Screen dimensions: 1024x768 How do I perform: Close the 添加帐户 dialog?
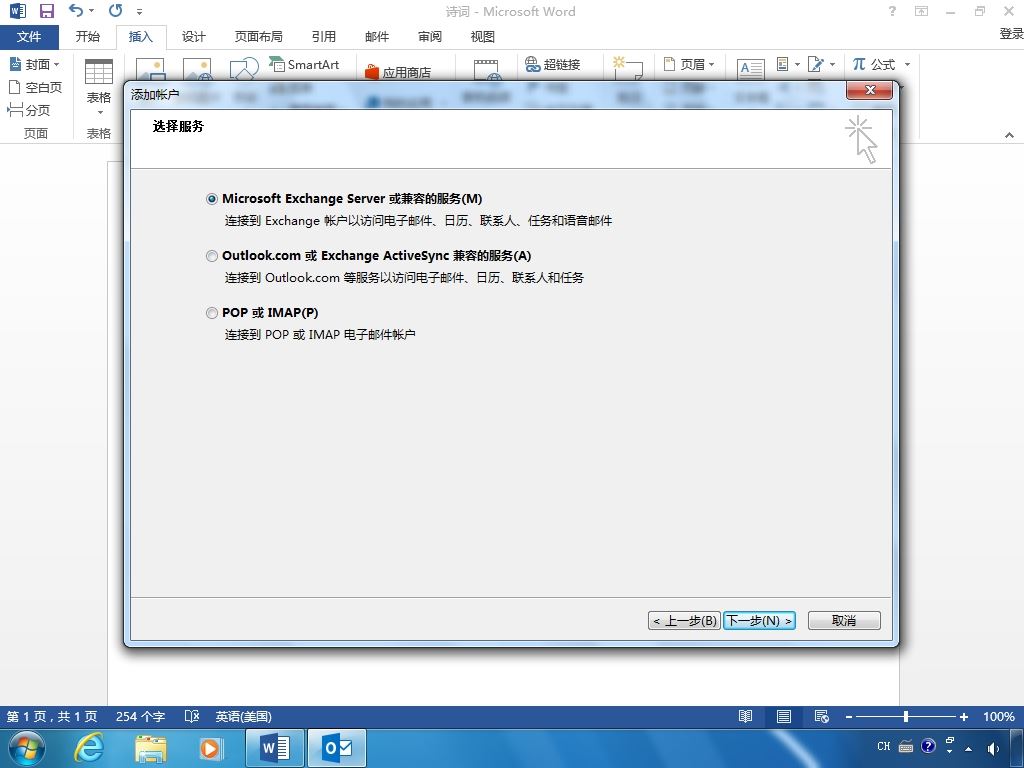tap(869, 90)
